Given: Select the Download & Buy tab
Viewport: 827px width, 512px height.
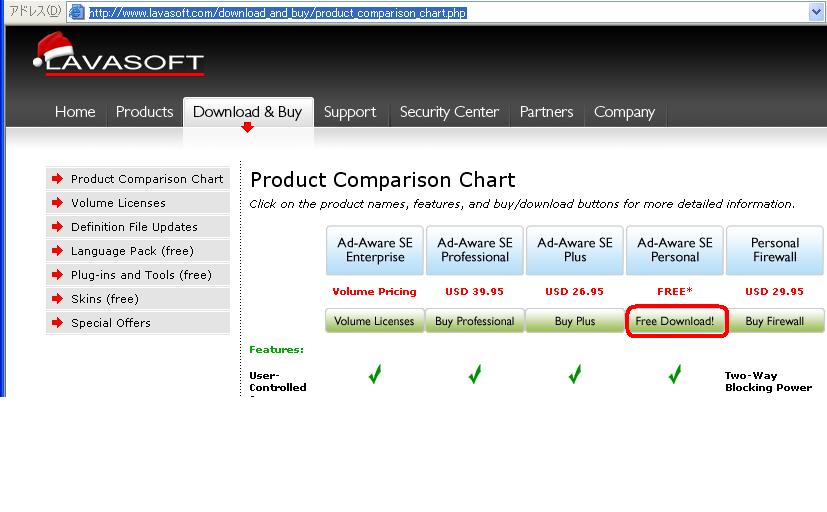Looking at the screenshot, I should pos(247,112).
